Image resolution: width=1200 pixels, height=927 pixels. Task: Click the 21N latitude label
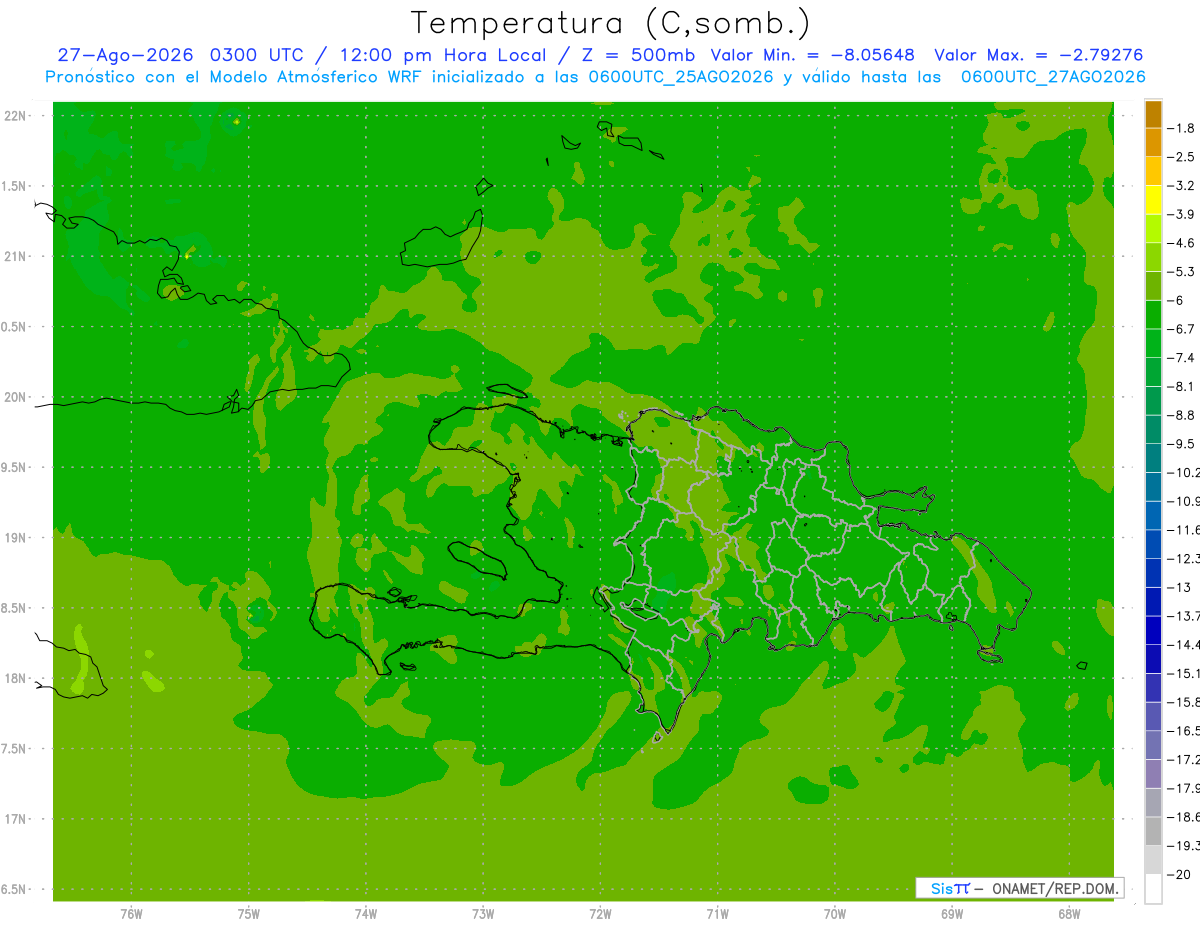point(15,257)
